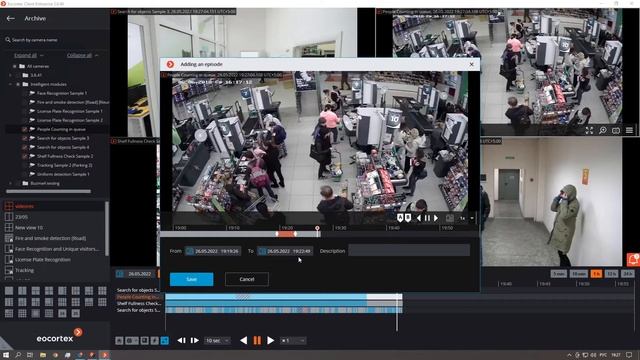640x360 pixels.
Task: Play forward in the dialog player
Action: [436, 218]
